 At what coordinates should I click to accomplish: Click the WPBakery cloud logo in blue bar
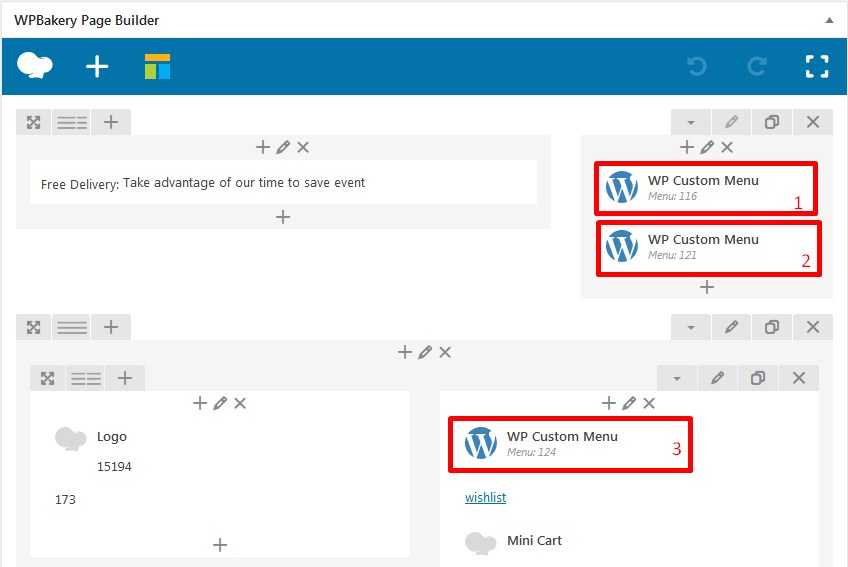pos(35,66)
